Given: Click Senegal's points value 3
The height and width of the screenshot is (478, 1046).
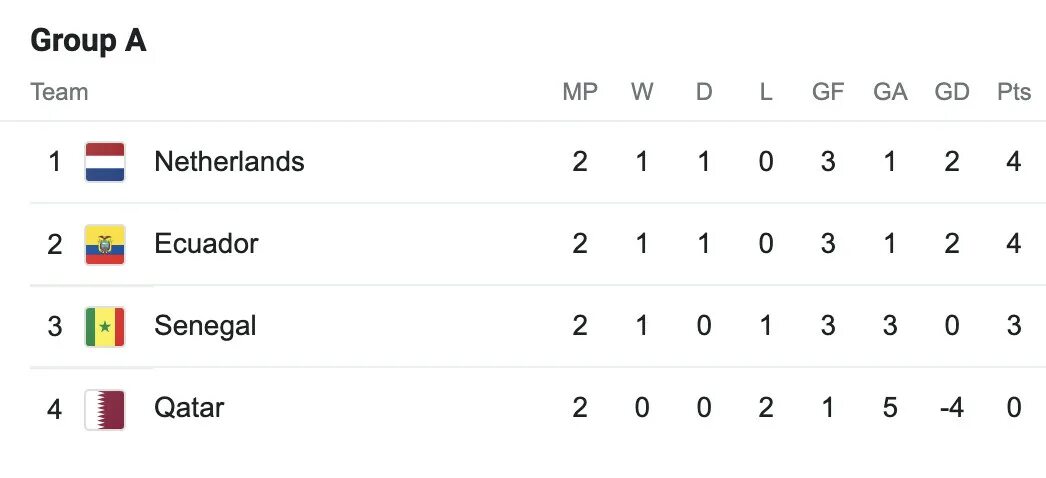Looking at the screenshot, I should [x=1014, y=325].
